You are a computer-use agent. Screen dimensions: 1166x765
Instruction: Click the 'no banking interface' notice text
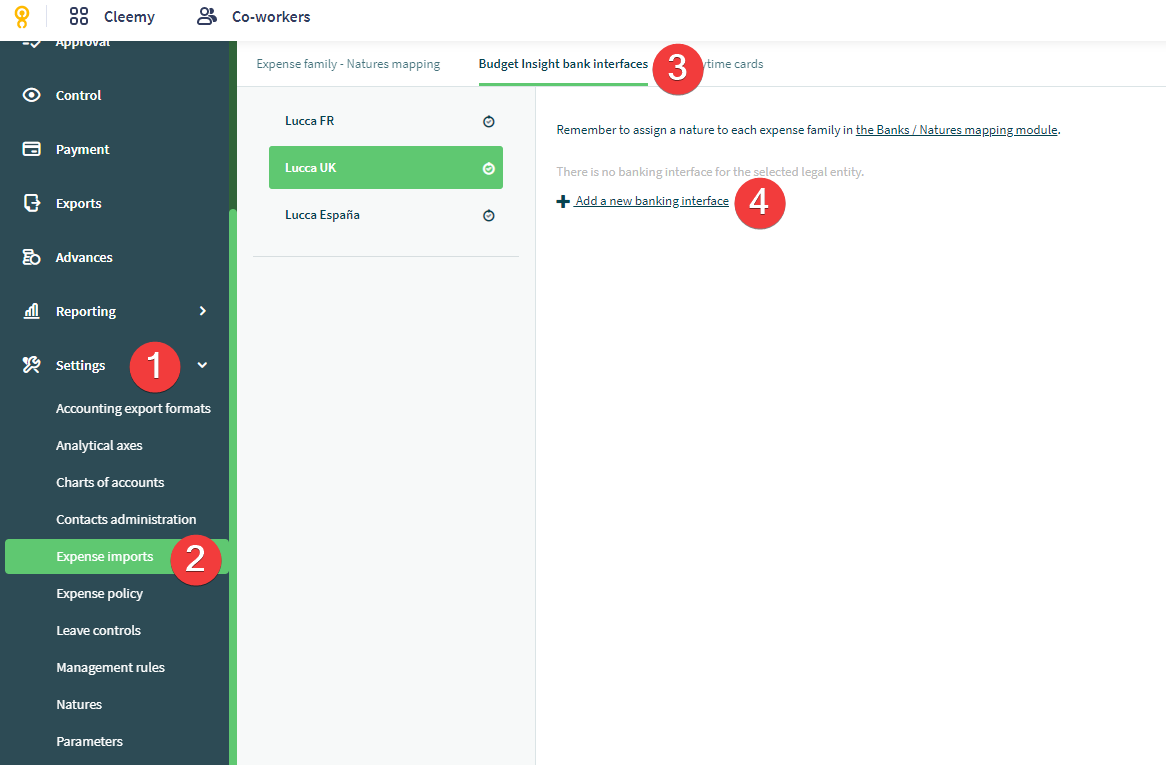710,172
